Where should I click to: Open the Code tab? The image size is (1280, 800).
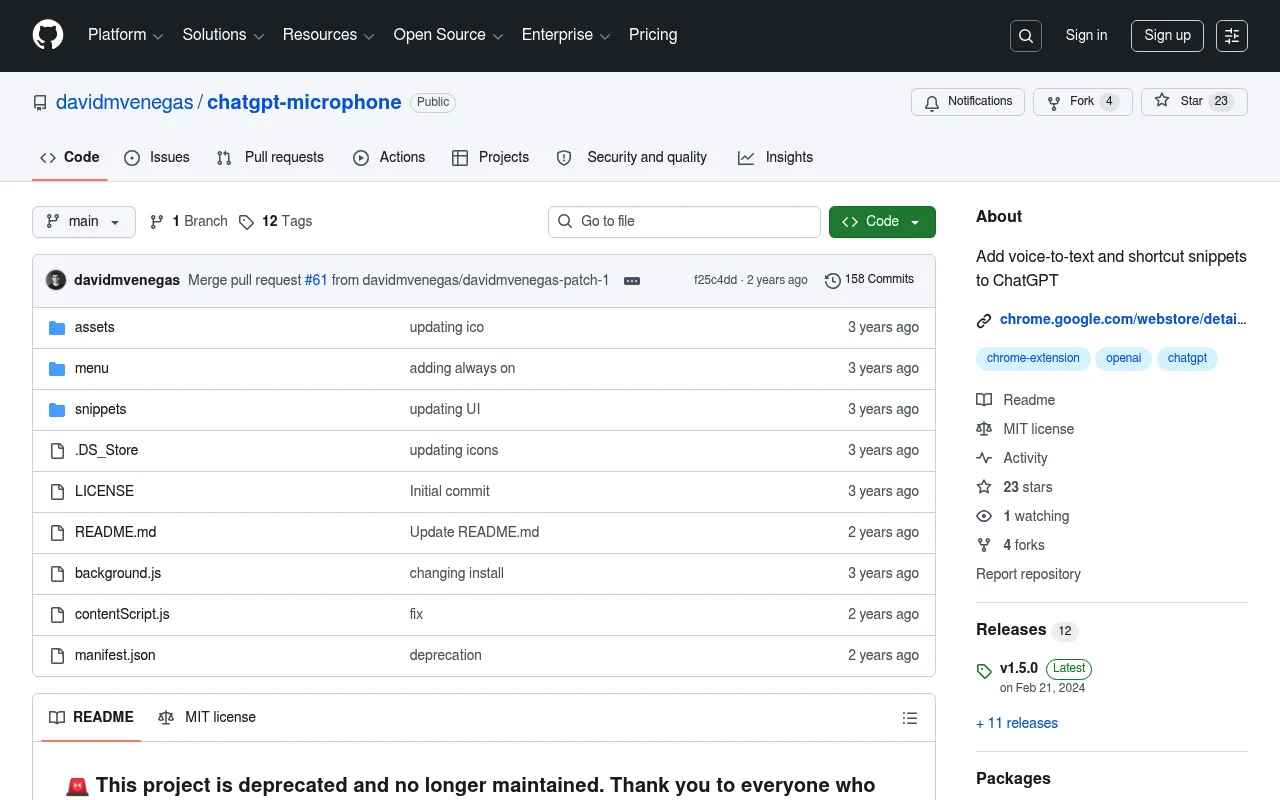click(x=70, y=158)
